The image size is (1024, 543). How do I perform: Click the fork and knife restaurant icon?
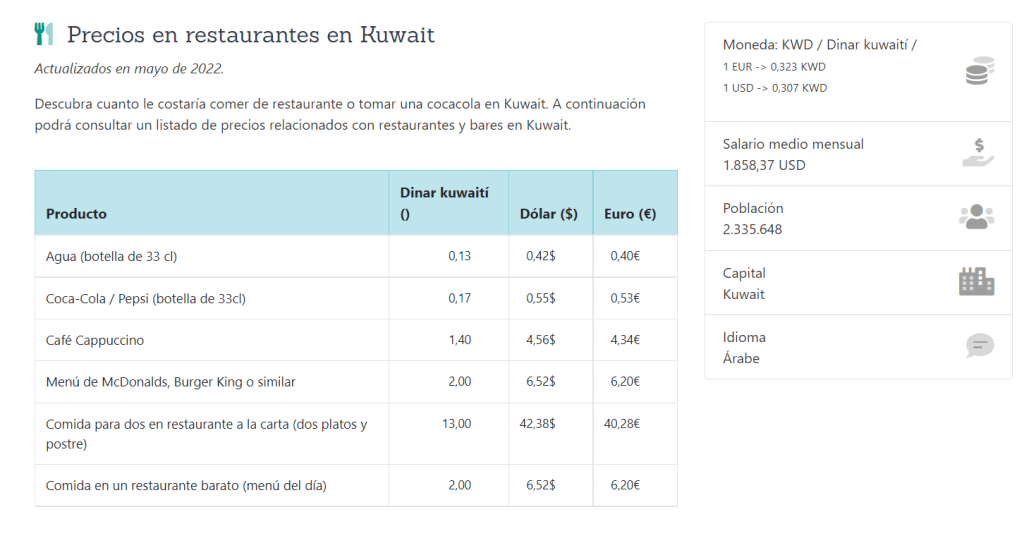click(x=43, y=34)
